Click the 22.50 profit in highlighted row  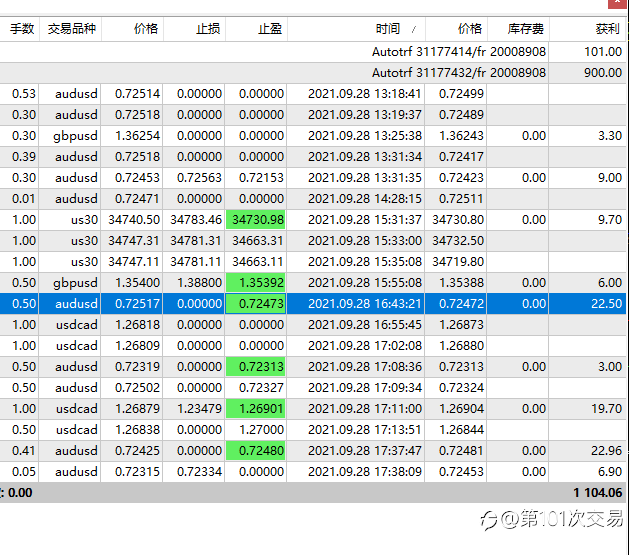point(606,304)
